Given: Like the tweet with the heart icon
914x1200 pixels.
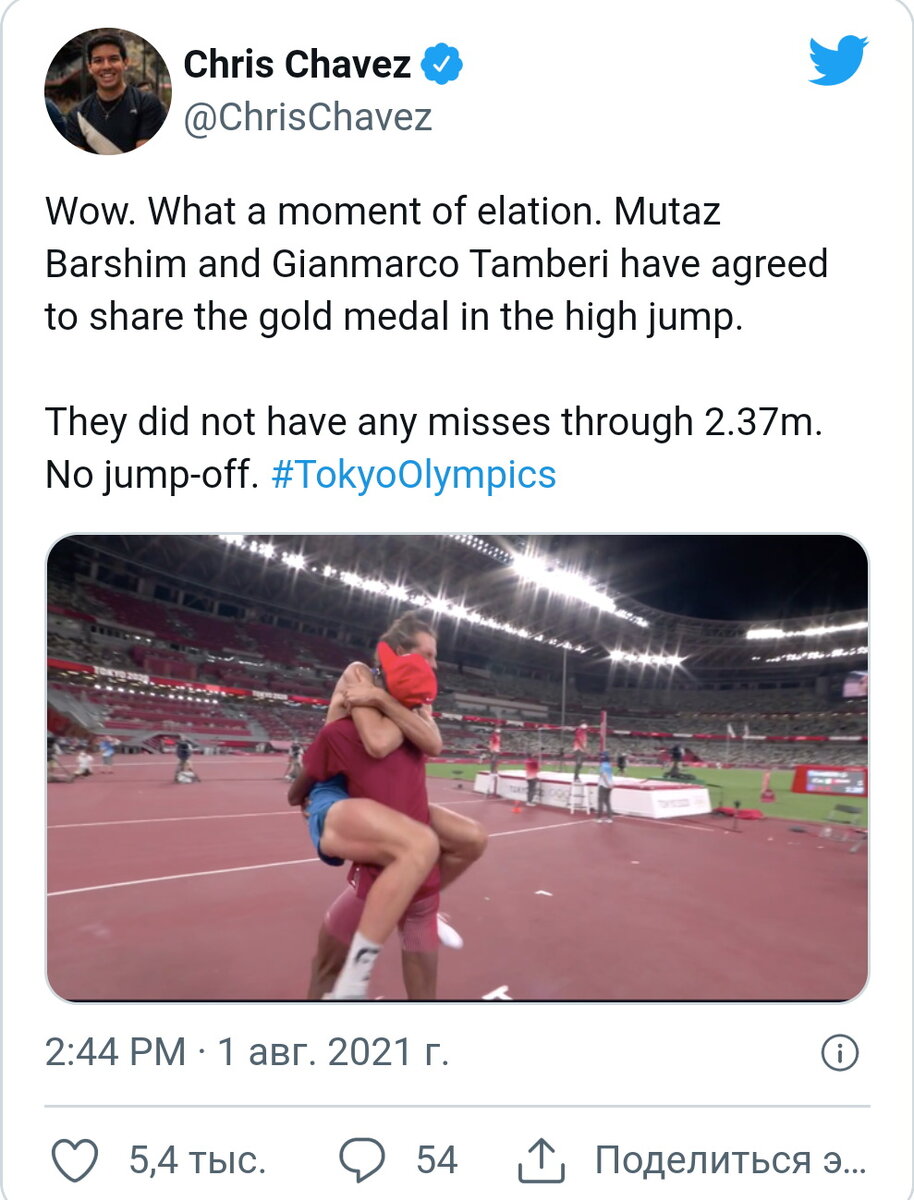Looking at the screenshot, I should [74, 1160].
